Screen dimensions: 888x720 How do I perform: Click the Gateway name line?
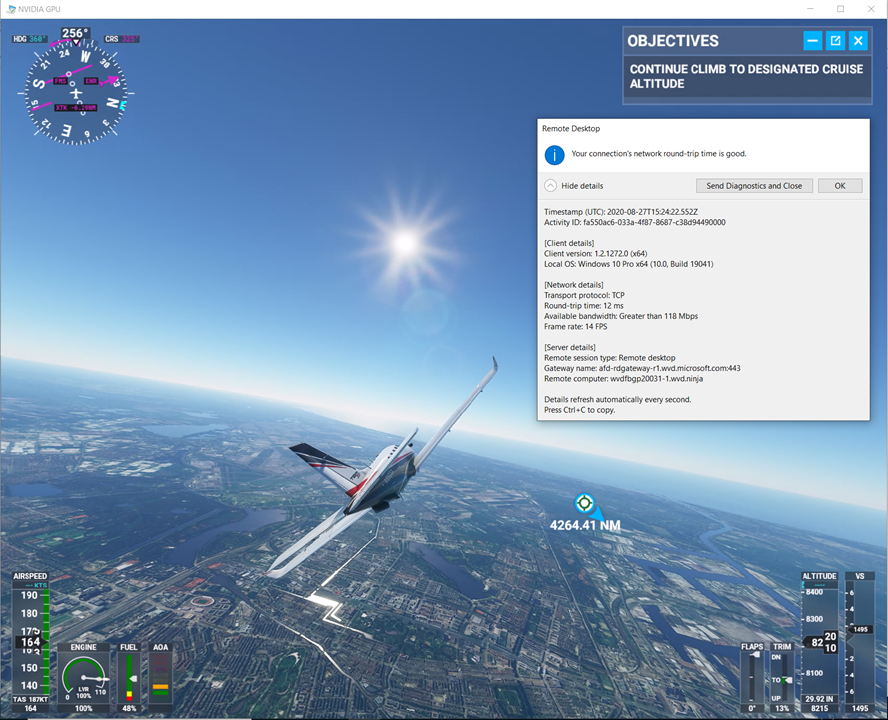(642, 368)
